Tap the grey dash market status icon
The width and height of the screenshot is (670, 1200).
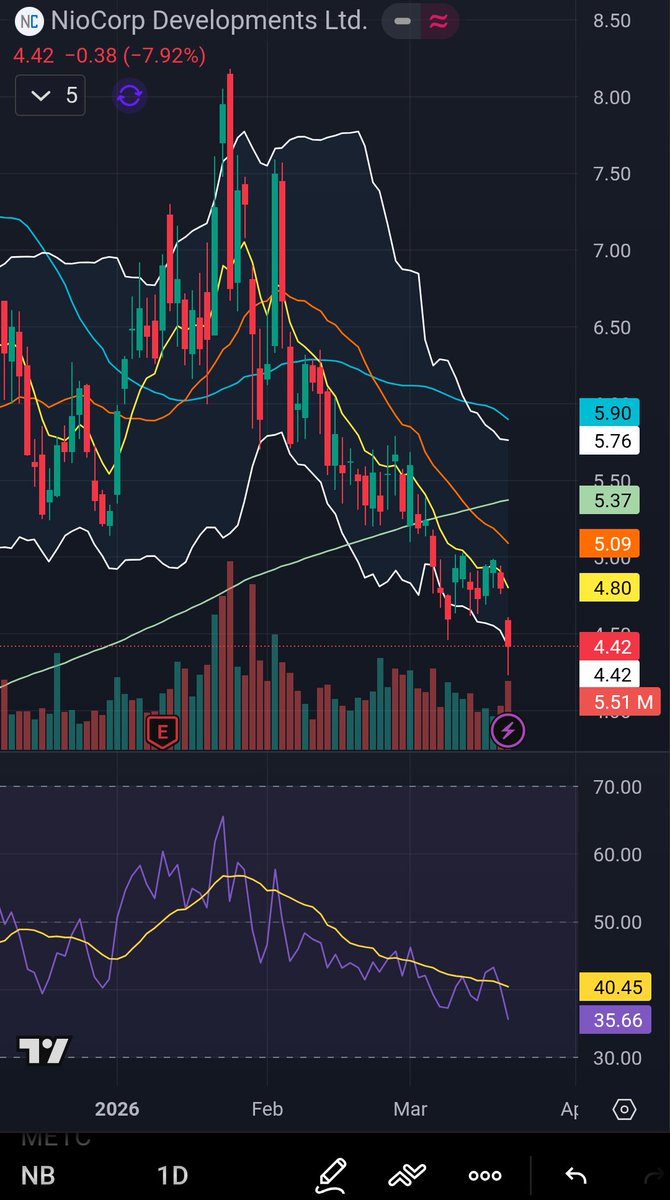402,21
